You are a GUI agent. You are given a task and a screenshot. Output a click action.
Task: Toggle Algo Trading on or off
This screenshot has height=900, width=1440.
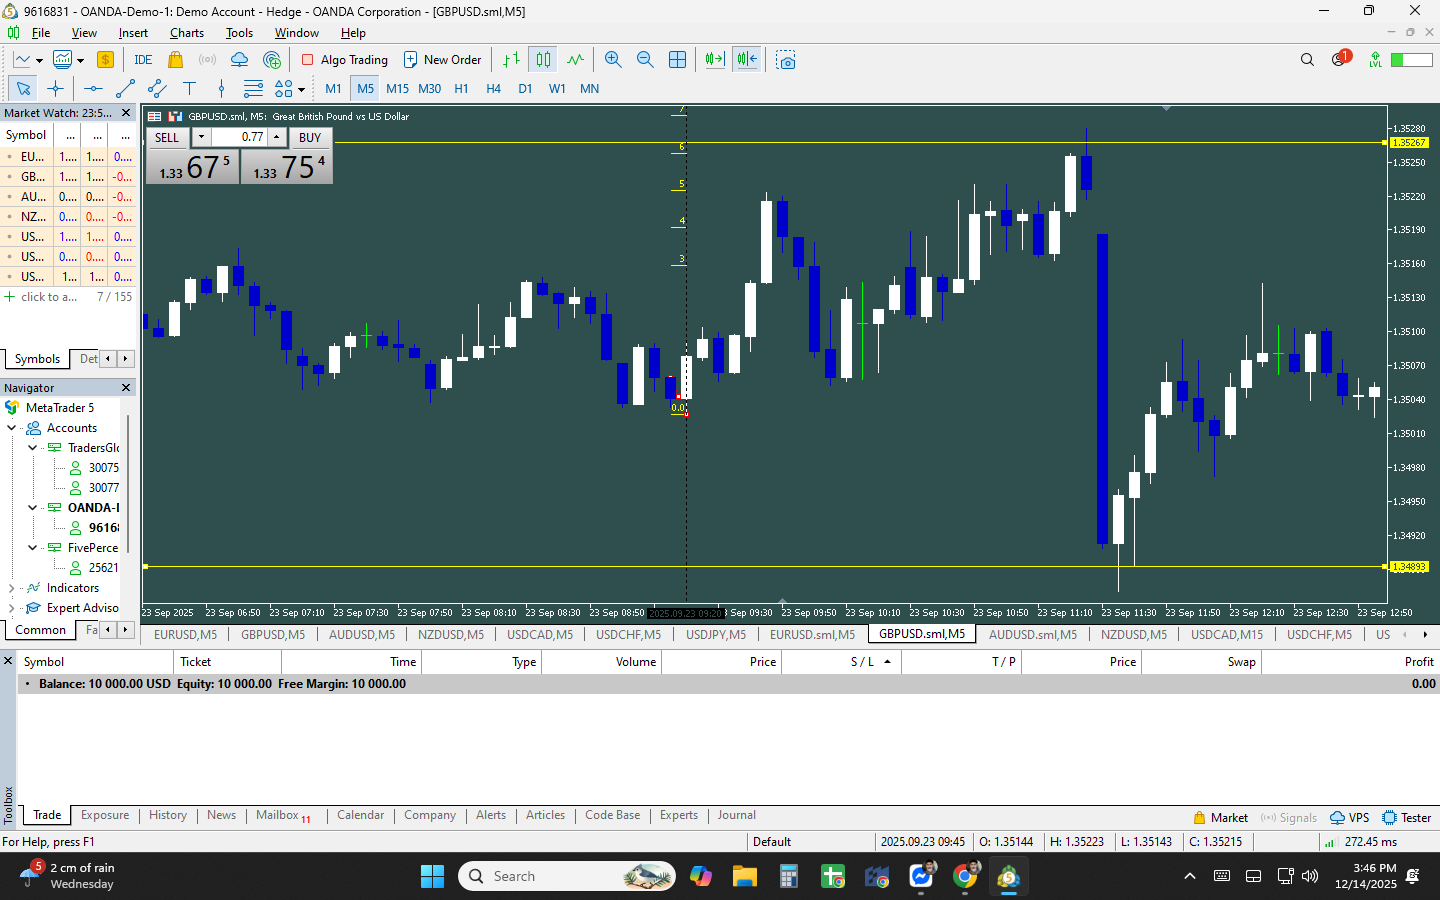tap(345, 60)
